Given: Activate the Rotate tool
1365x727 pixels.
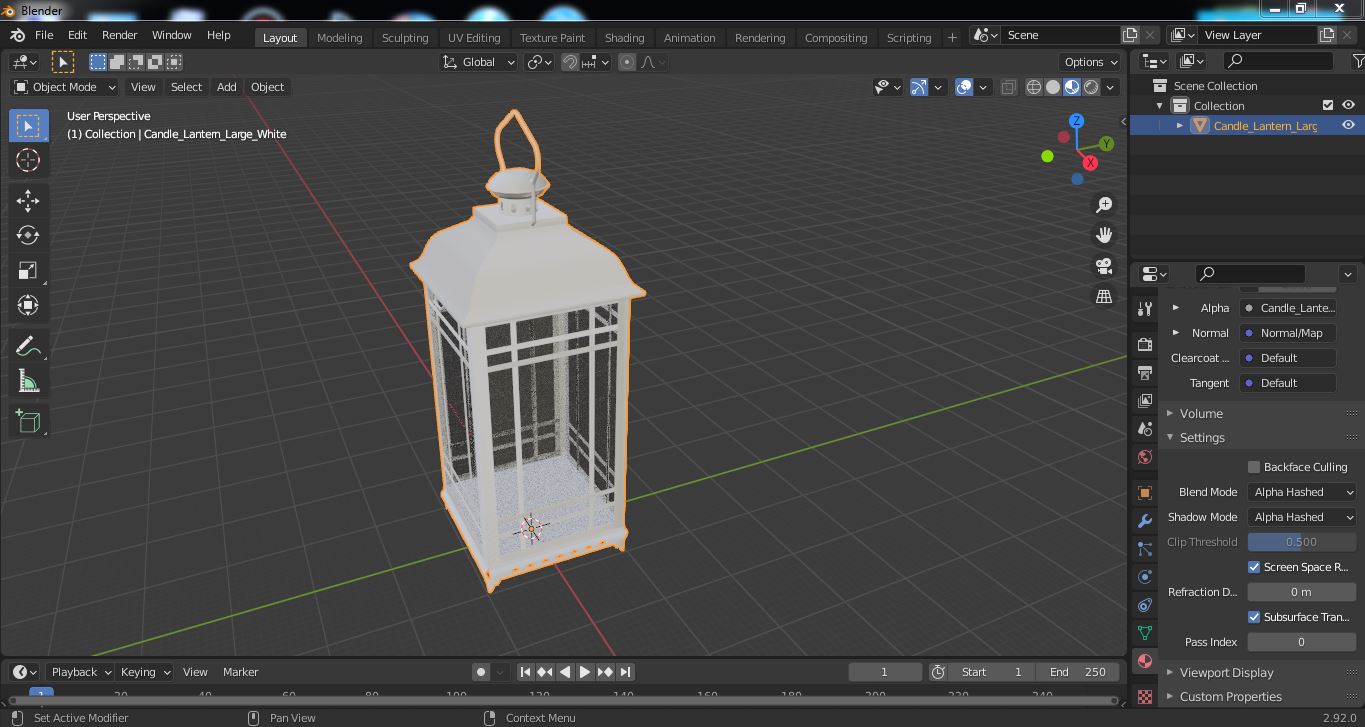Looking at the screenshot, I should click(28, 235).
